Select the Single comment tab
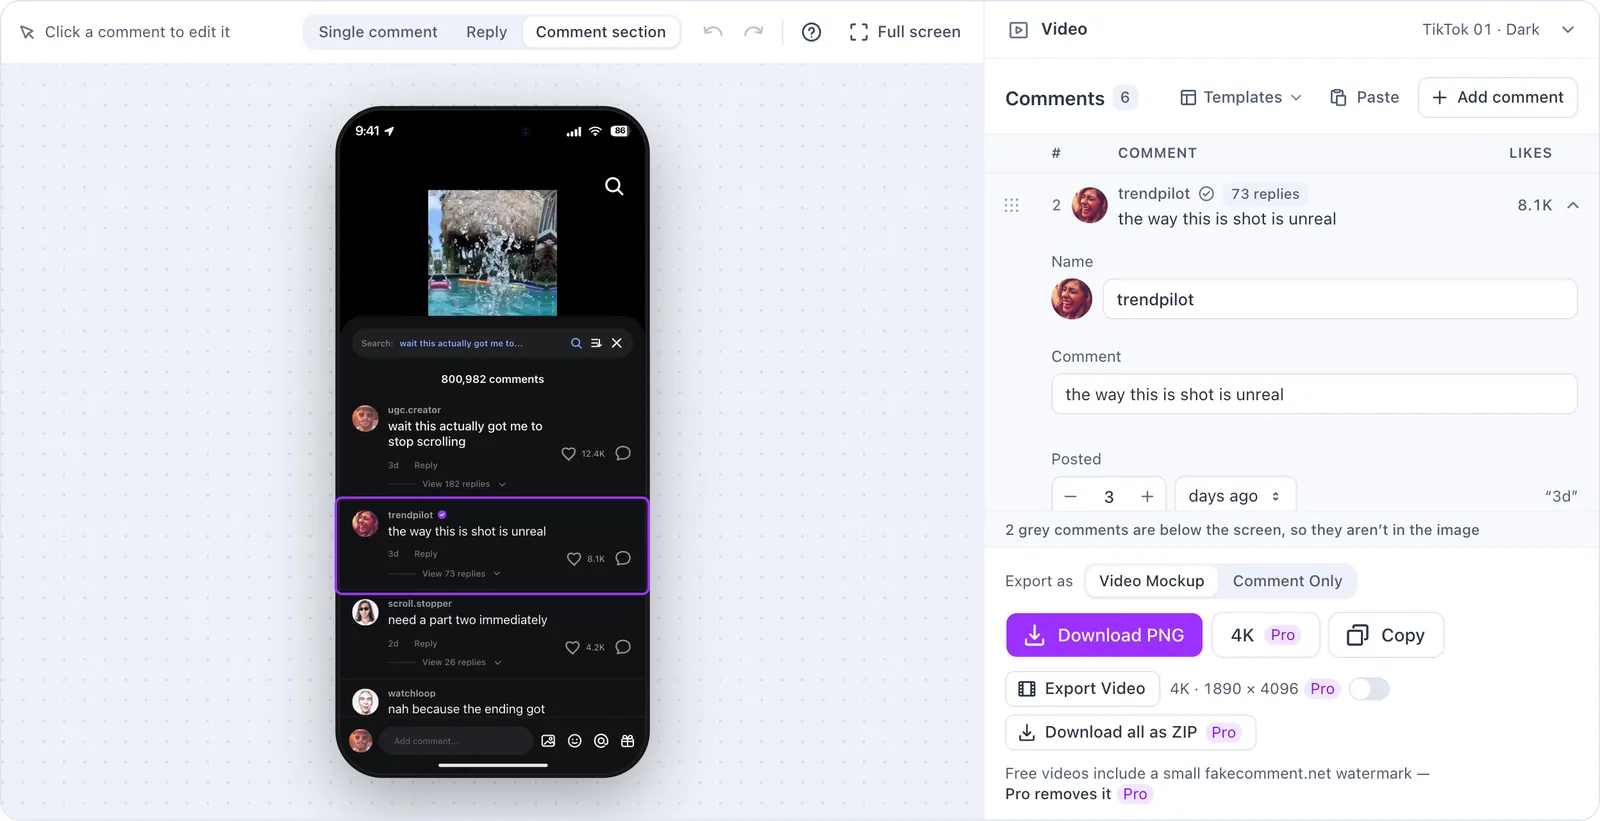Screen dimensions: 1600x821 [378, 32]
